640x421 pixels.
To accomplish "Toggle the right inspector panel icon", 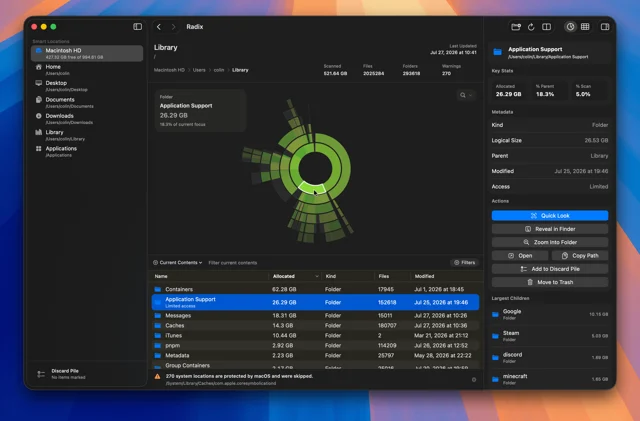I will (605, 27).
